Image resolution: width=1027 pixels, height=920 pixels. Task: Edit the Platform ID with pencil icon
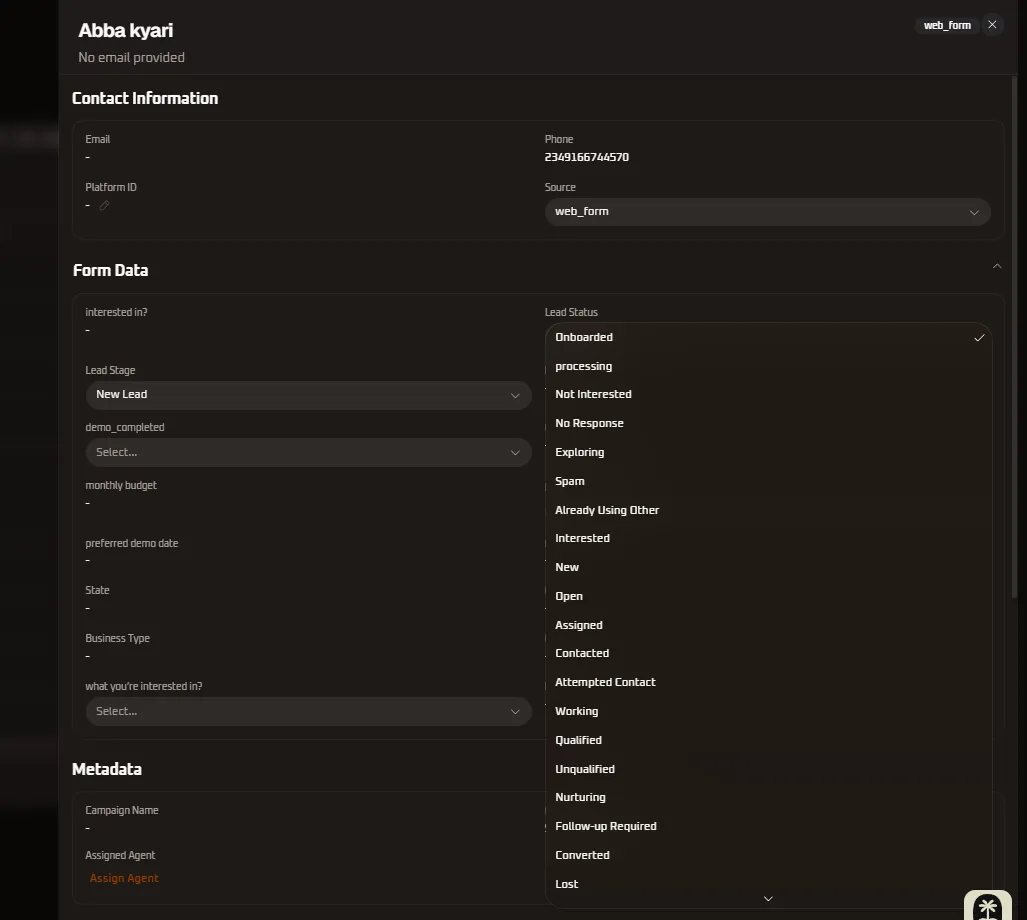pyautogui.click(x=104, y=206)
